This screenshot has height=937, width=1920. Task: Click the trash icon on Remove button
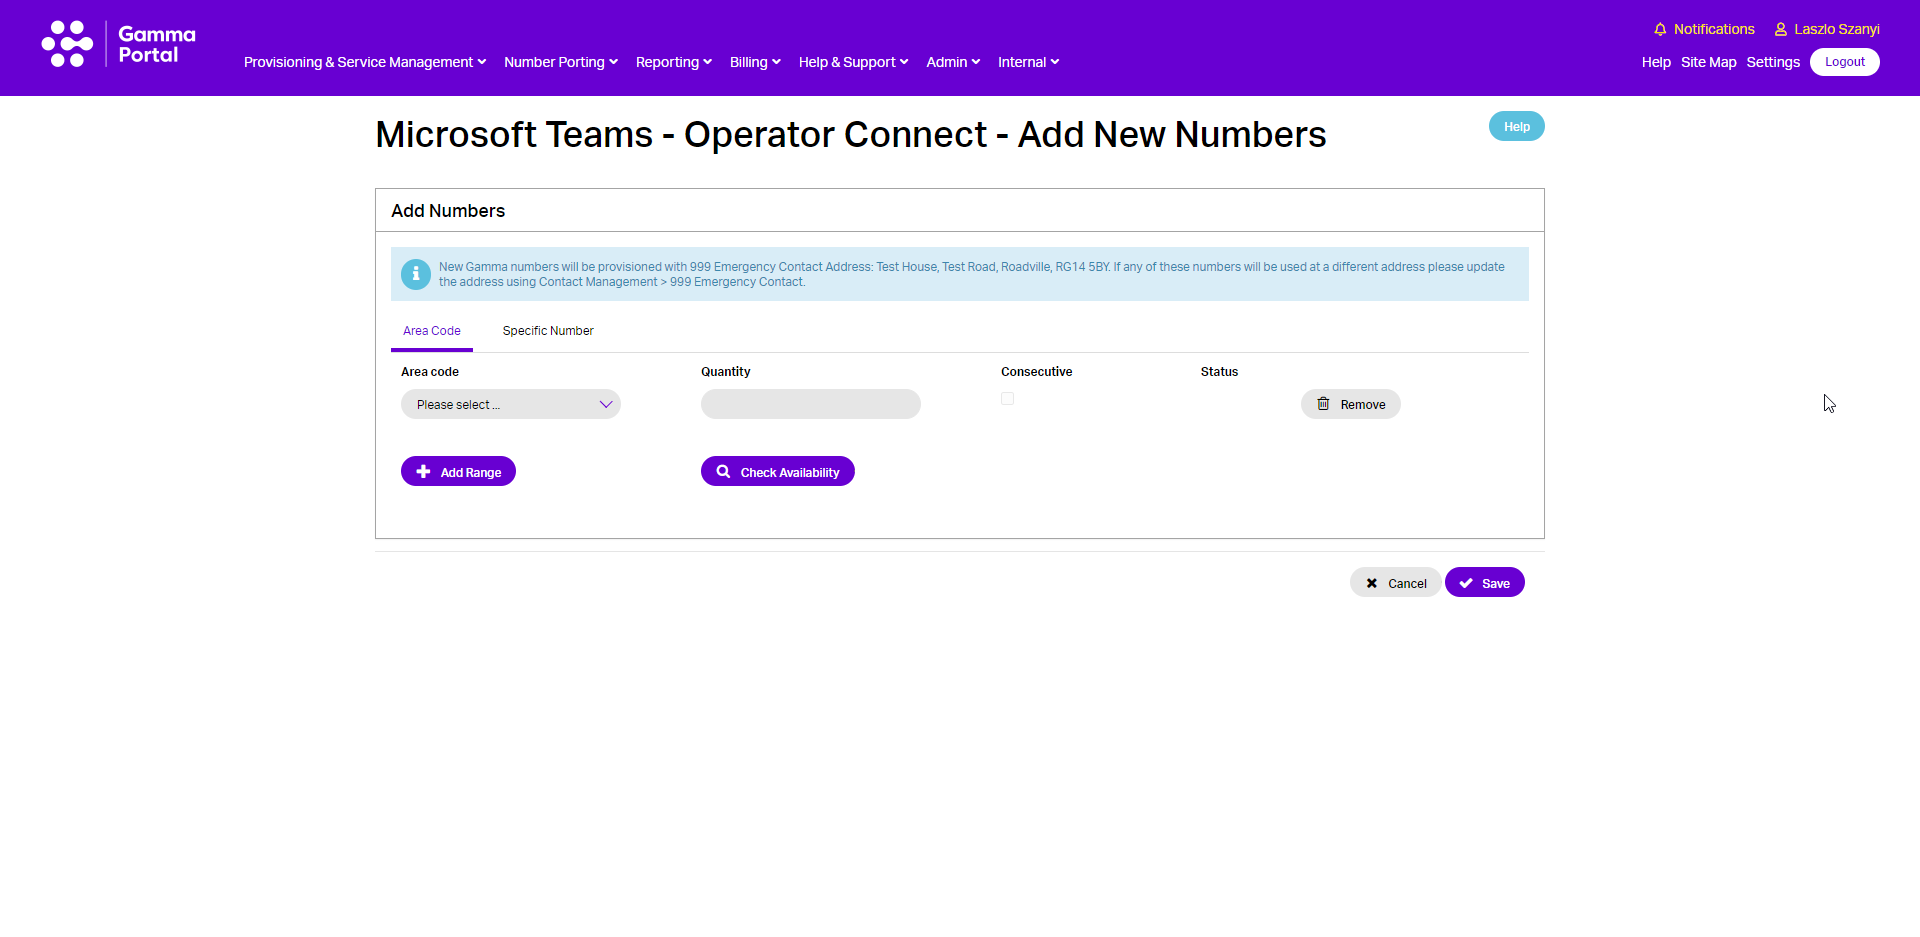click(x=1323, y=404)
